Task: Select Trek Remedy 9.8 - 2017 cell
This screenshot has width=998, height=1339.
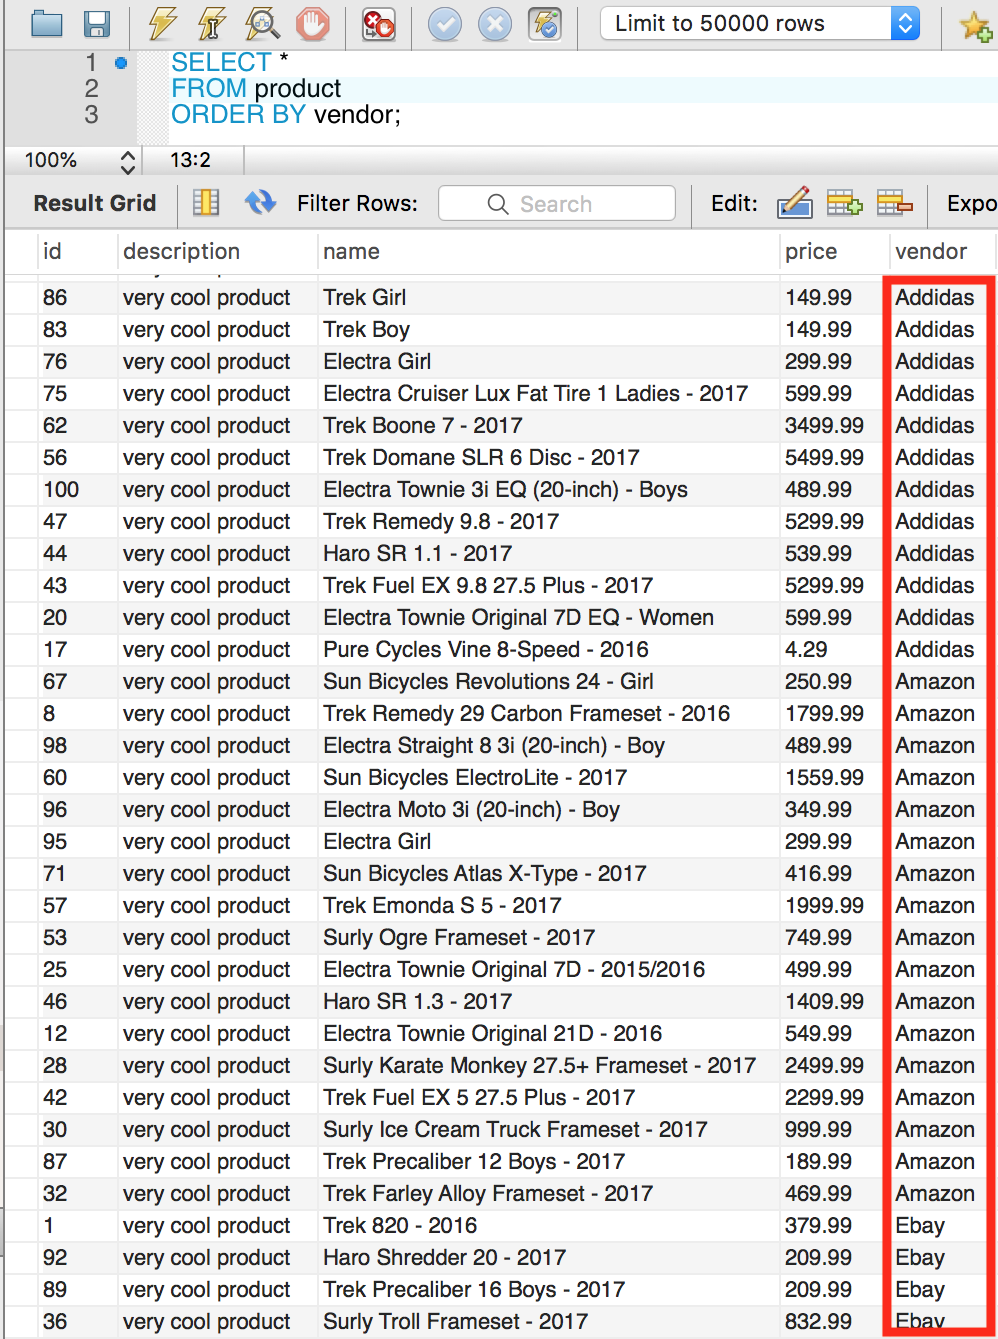Action: (548, 521)
